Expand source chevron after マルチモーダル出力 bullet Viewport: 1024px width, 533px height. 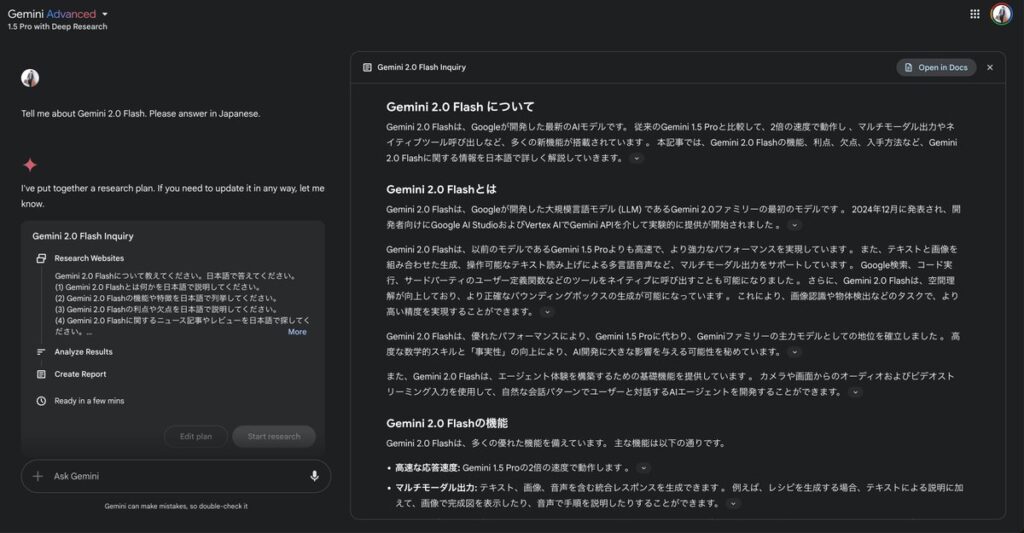click(x=732, y=504)
